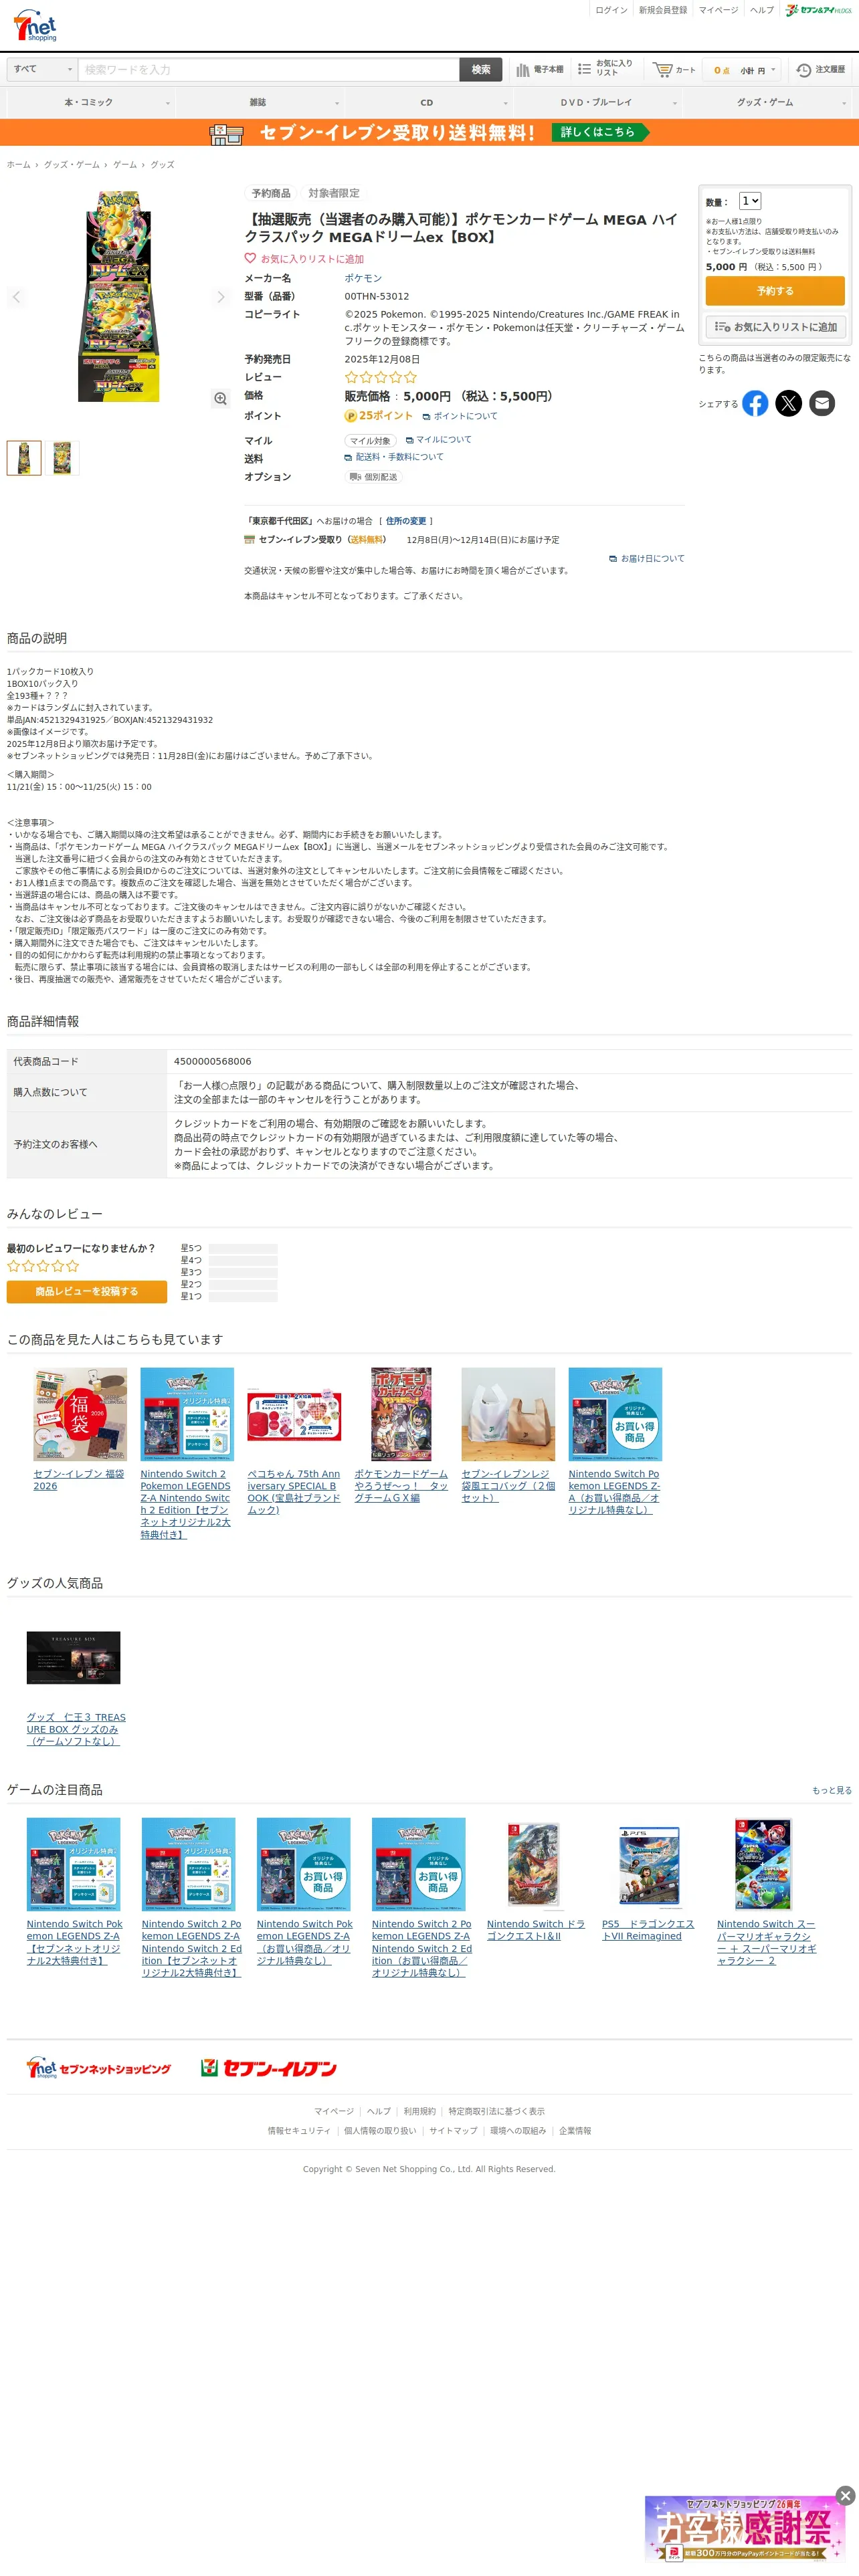Close the anniversary sale popup banner
859x2576 pixels.
(x=846, y=2495)
